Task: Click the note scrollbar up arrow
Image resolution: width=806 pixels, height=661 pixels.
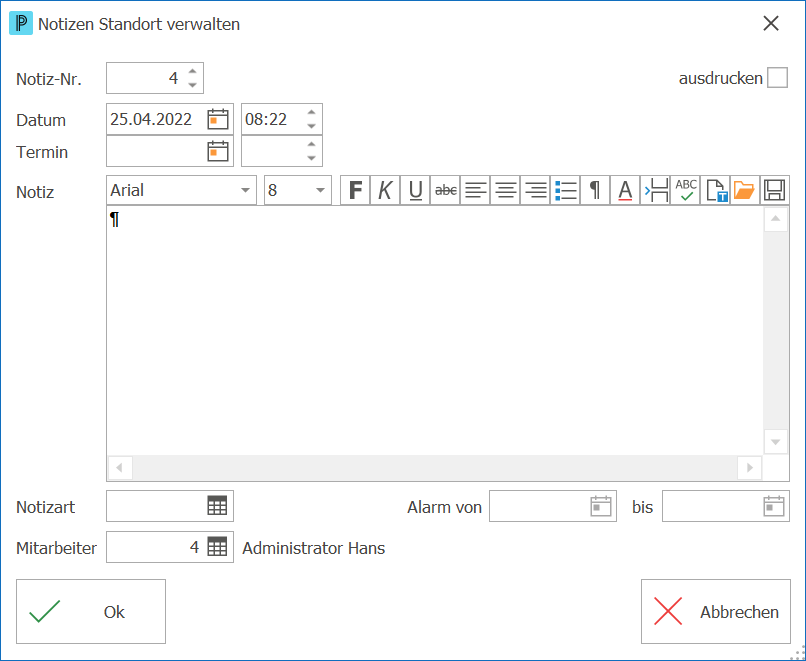Action: click(x=776, y=219)
